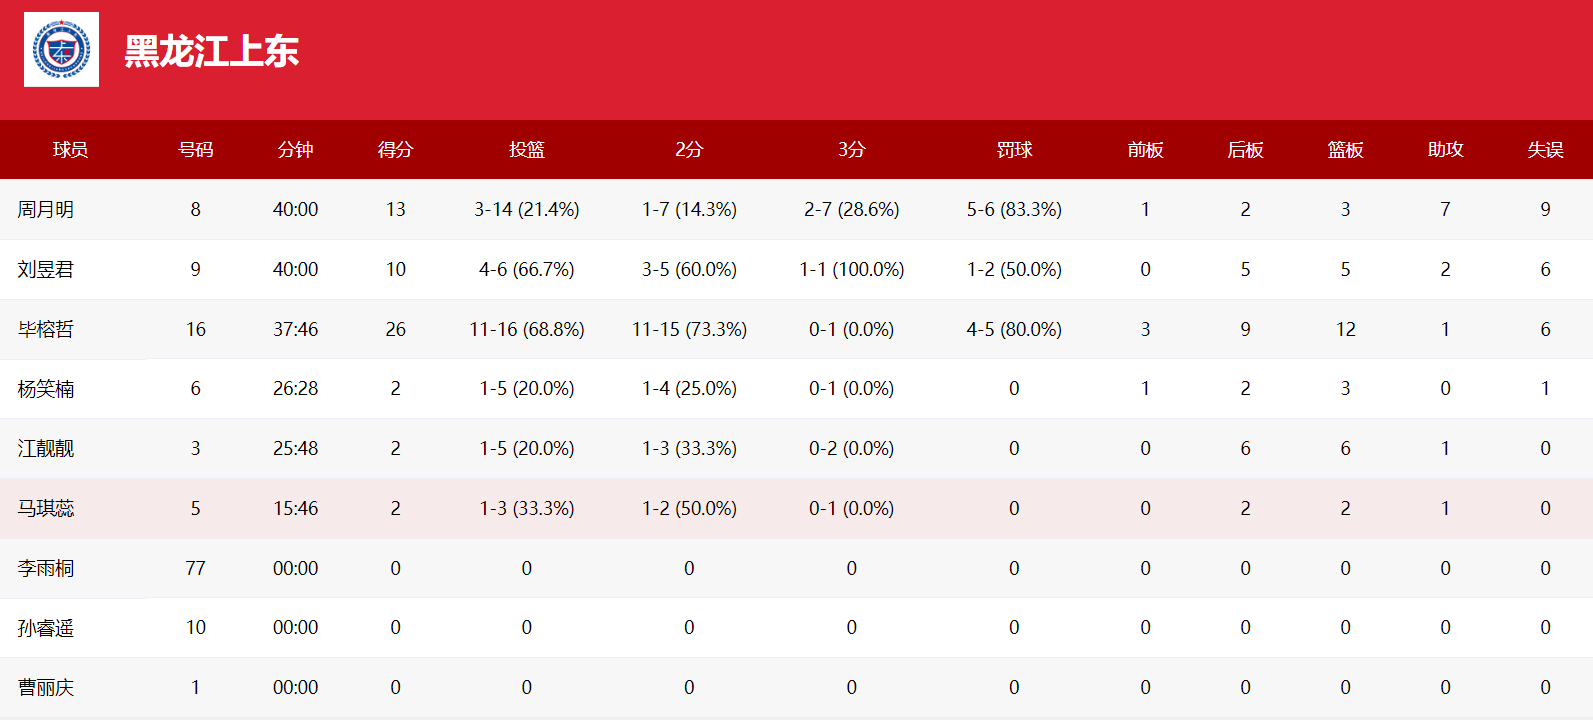
Task: Click on player 杨笑楠
Action: [x=46, y=389]
